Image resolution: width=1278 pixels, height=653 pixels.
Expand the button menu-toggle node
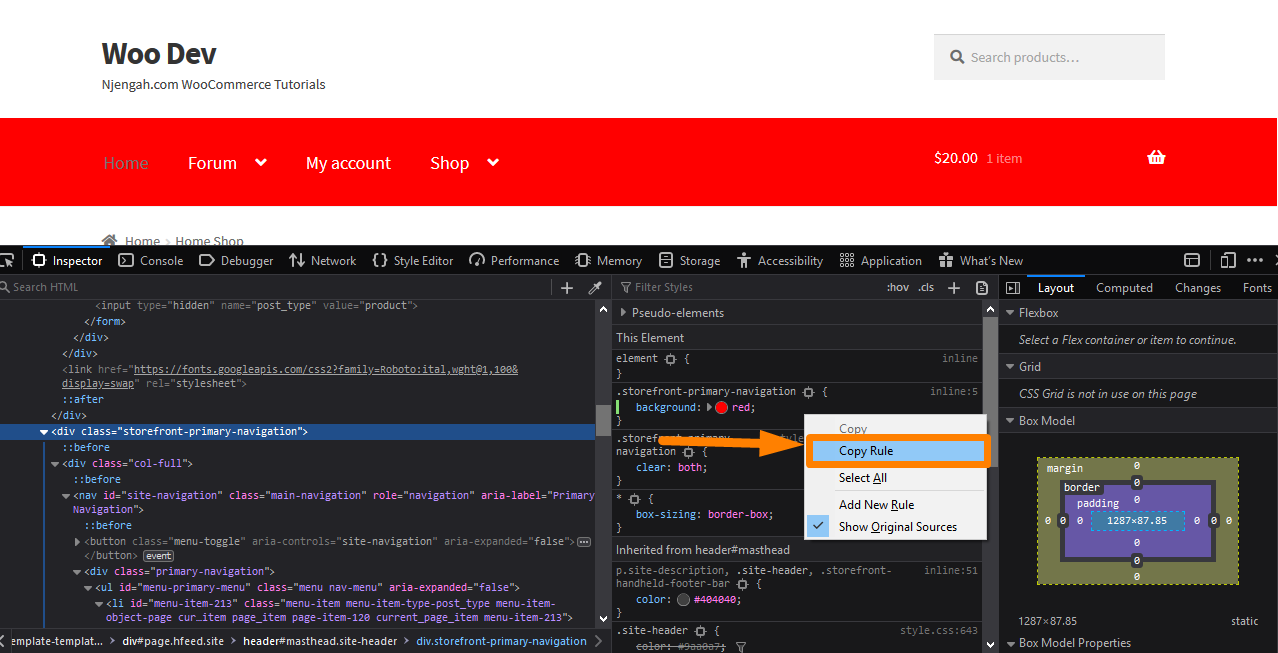point(78,541)
